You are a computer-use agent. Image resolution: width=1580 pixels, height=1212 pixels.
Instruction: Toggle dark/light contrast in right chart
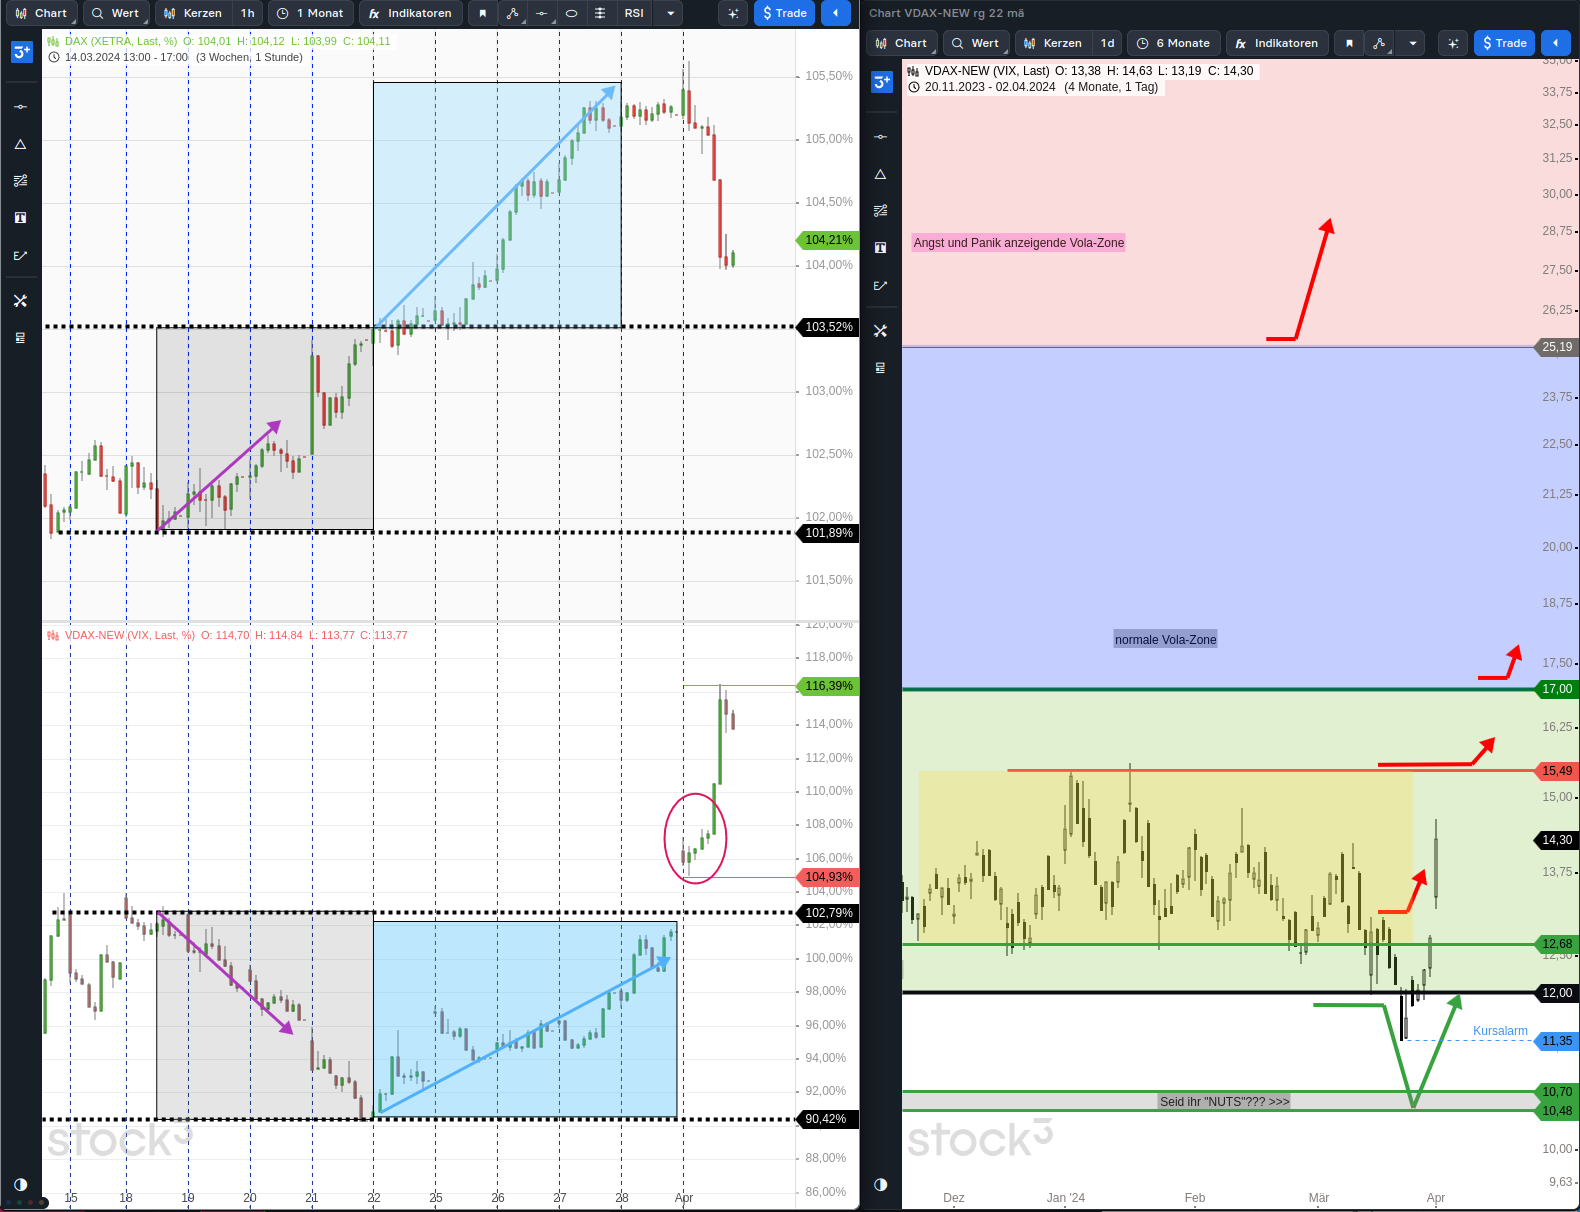click(880, 1184)
